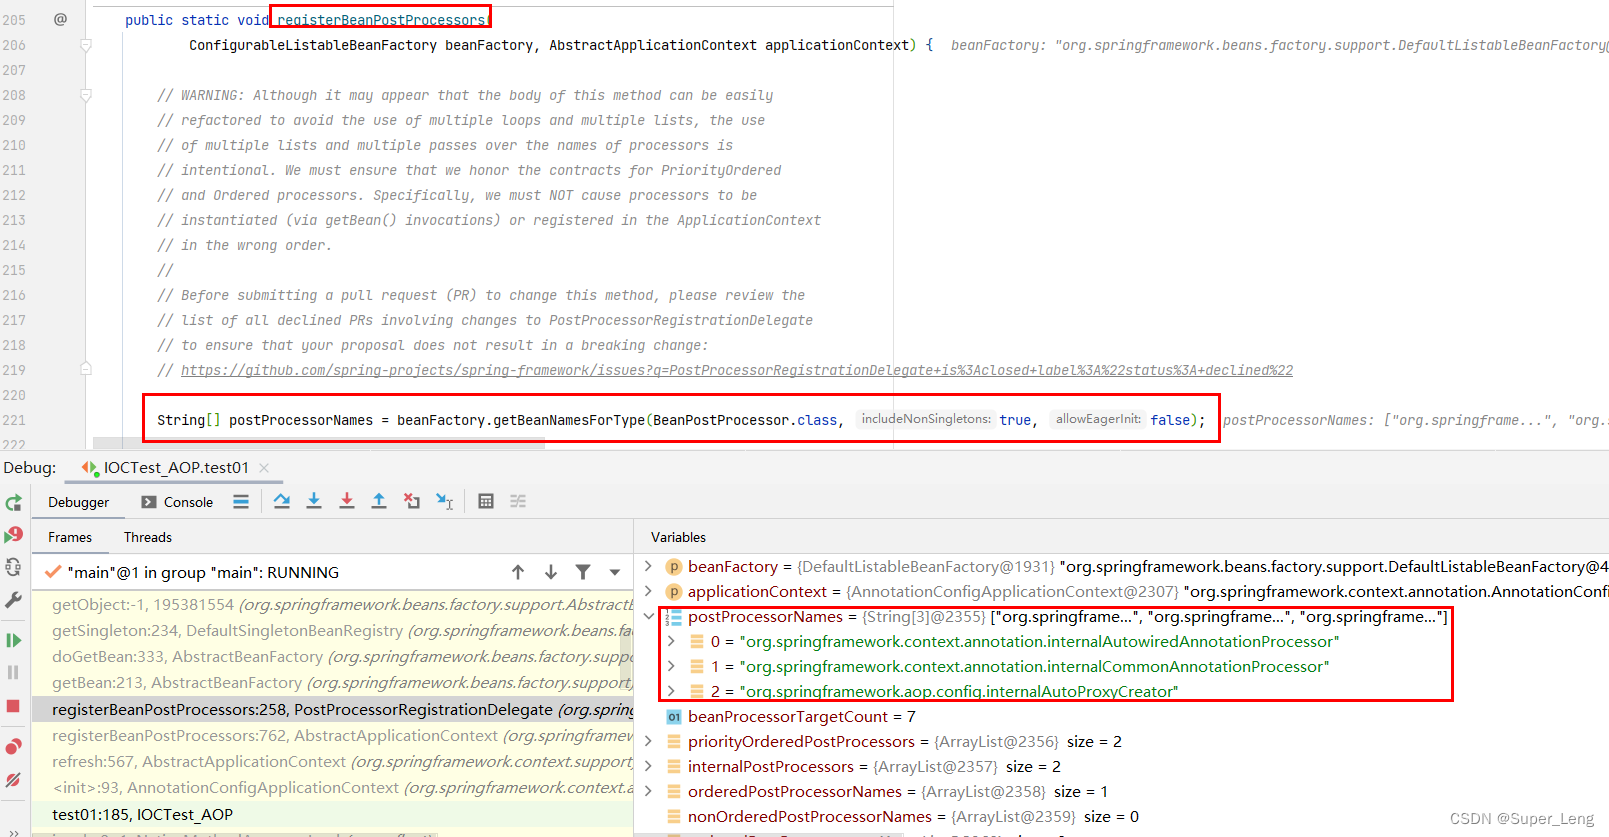The height and width of the screenshot is (837, 1609).
Task: Collapse the postProcessorNames variable
Action: 649,616
